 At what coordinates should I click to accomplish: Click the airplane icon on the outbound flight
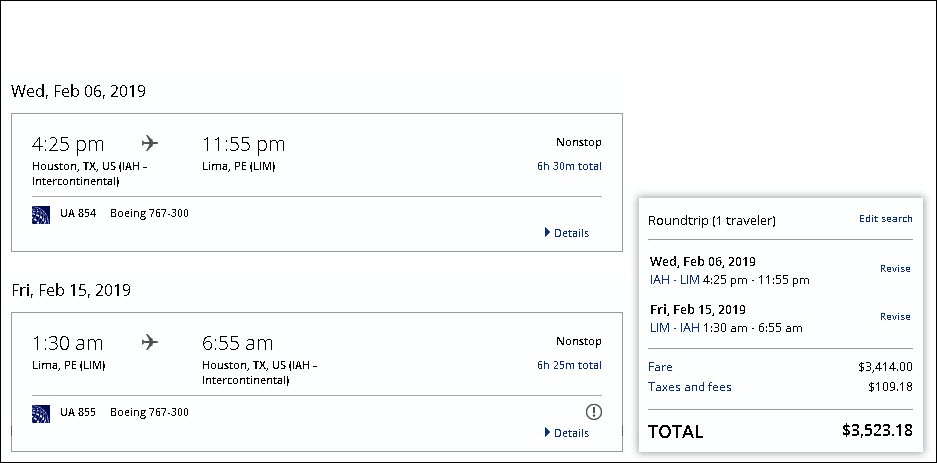(150, 143)
